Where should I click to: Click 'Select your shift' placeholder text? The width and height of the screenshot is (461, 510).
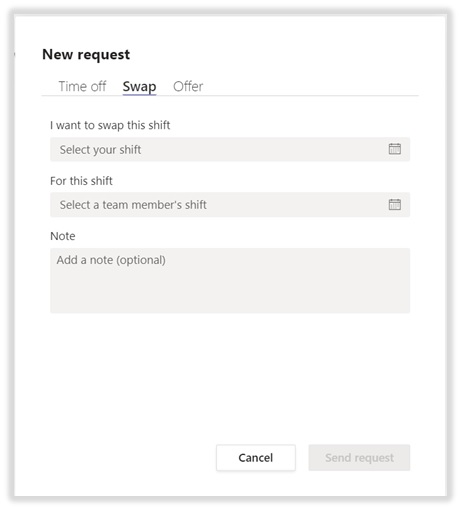click(x=100, y=150)
